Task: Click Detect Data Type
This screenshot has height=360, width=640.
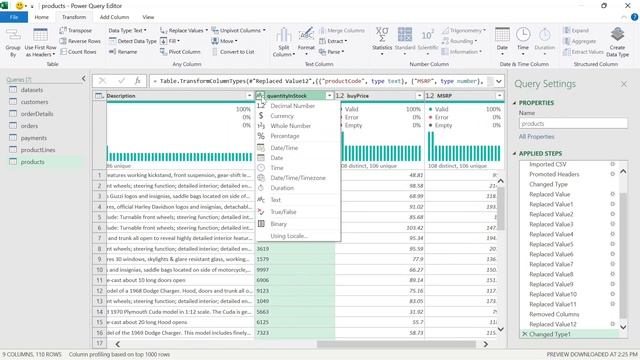Action: 133,41
